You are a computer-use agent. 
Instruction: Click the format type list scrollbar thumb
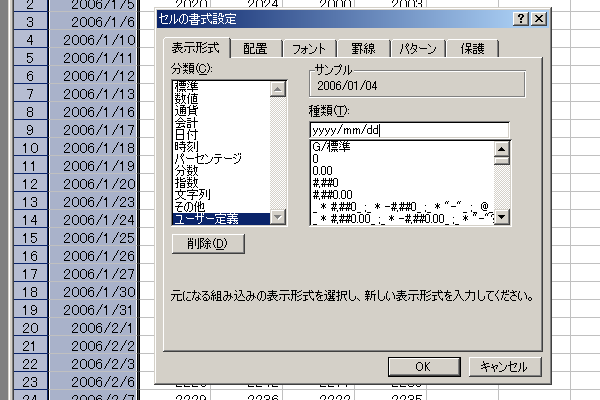pos(502,160)
